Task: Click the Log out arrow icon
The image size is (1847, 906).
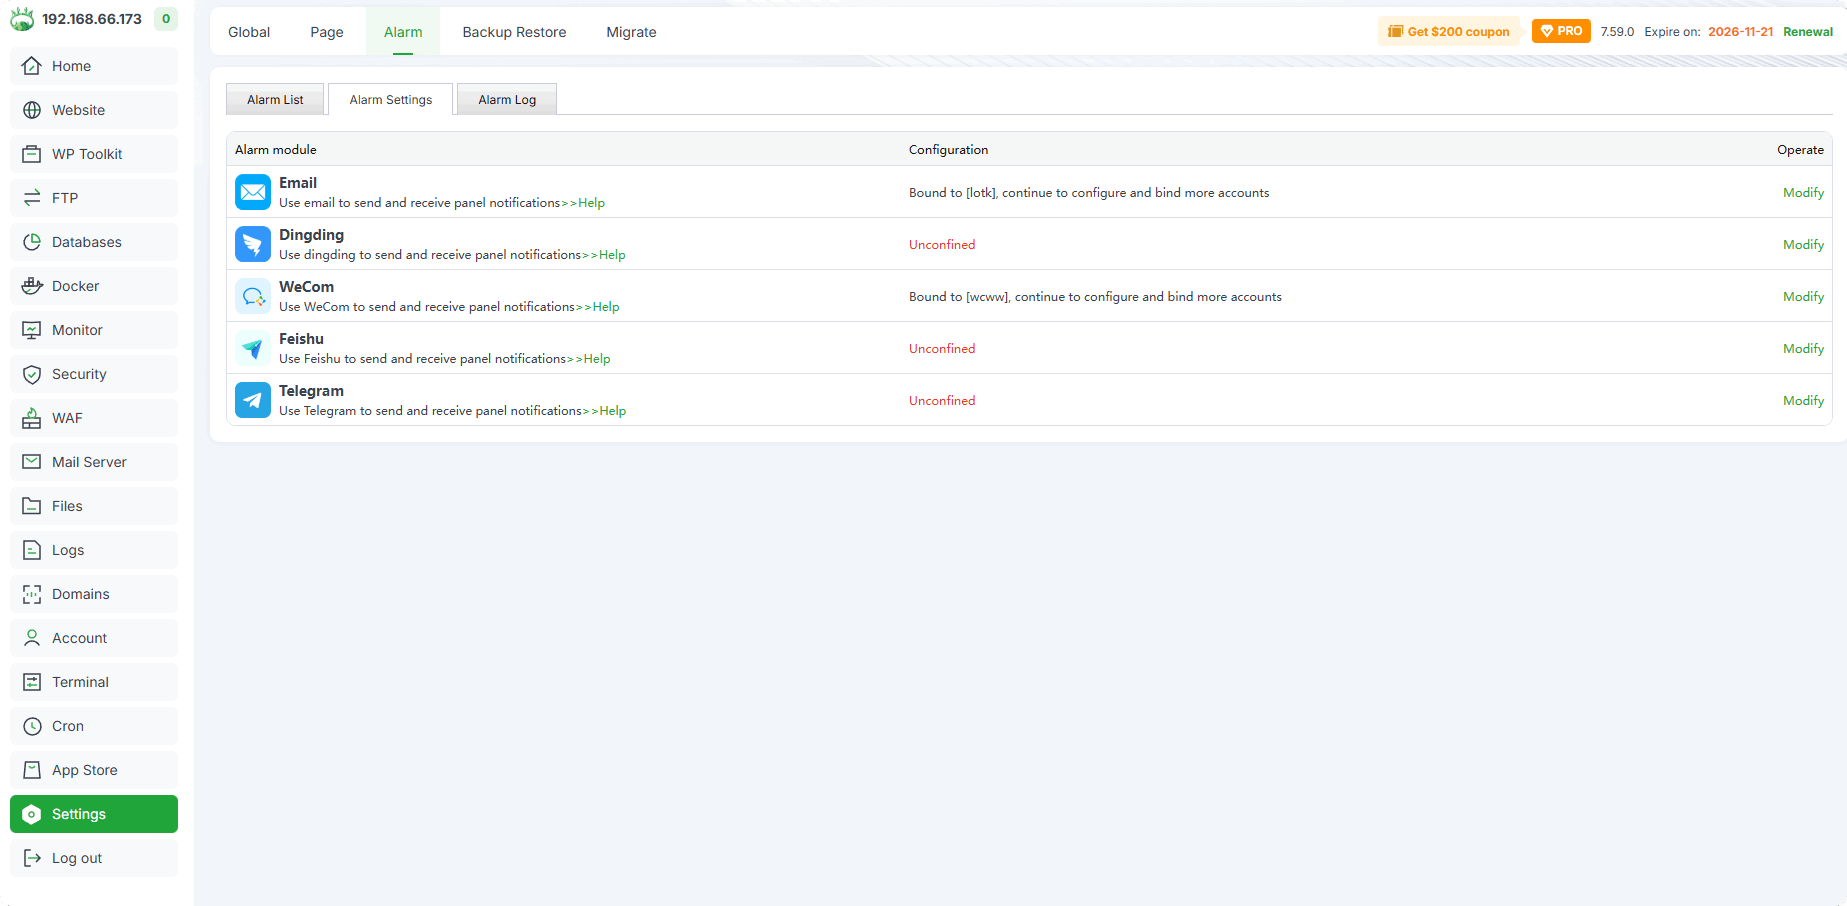Action: pos(32,858)
